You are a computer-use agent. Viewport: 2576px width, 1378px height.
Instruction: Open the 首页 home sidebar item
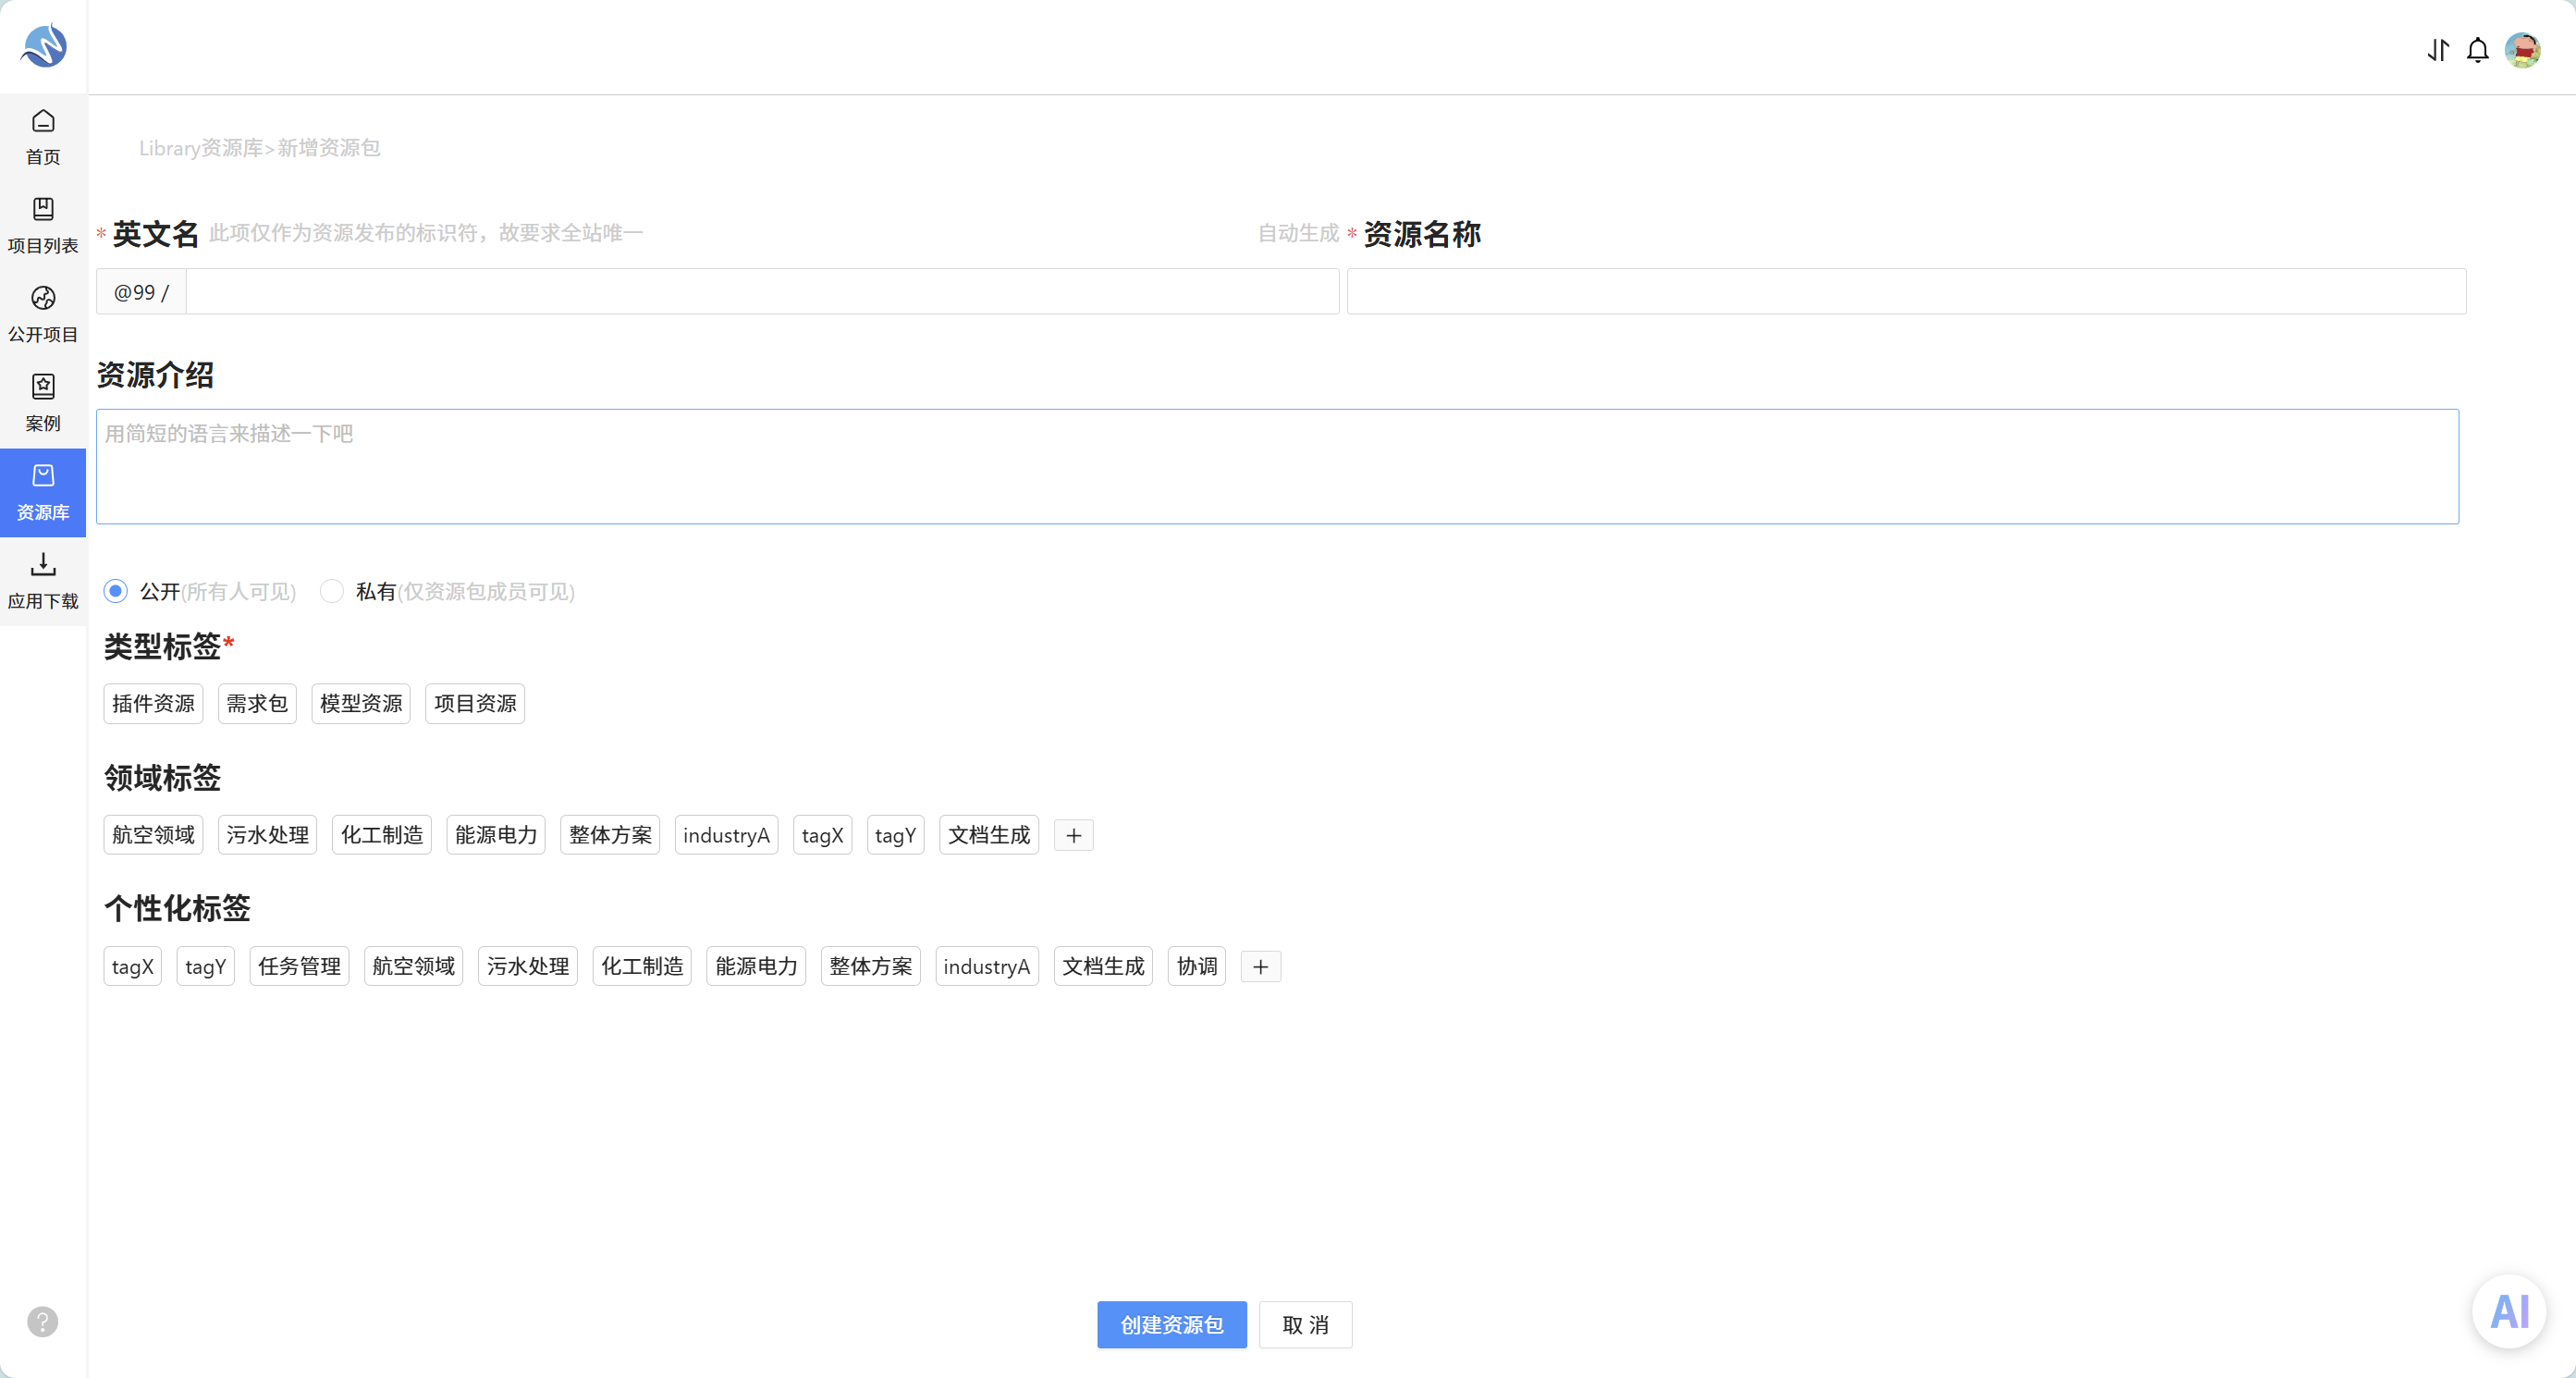[43, 138]
